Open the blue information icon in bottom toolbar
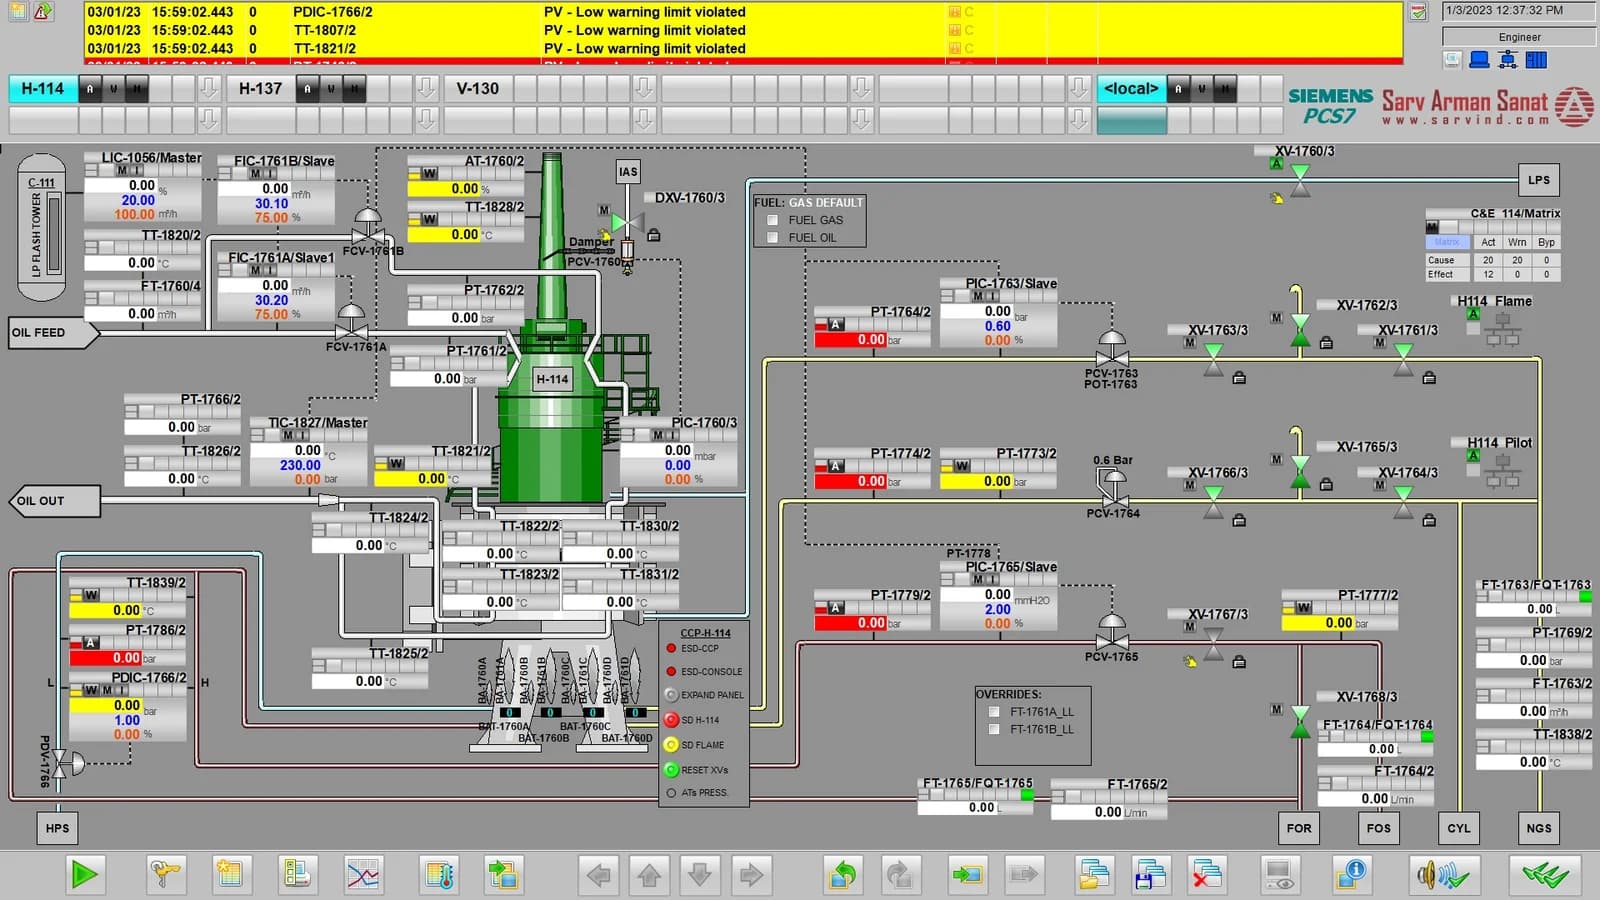The width and height of the screenshot is (1600, 900). click(1352, 875)
